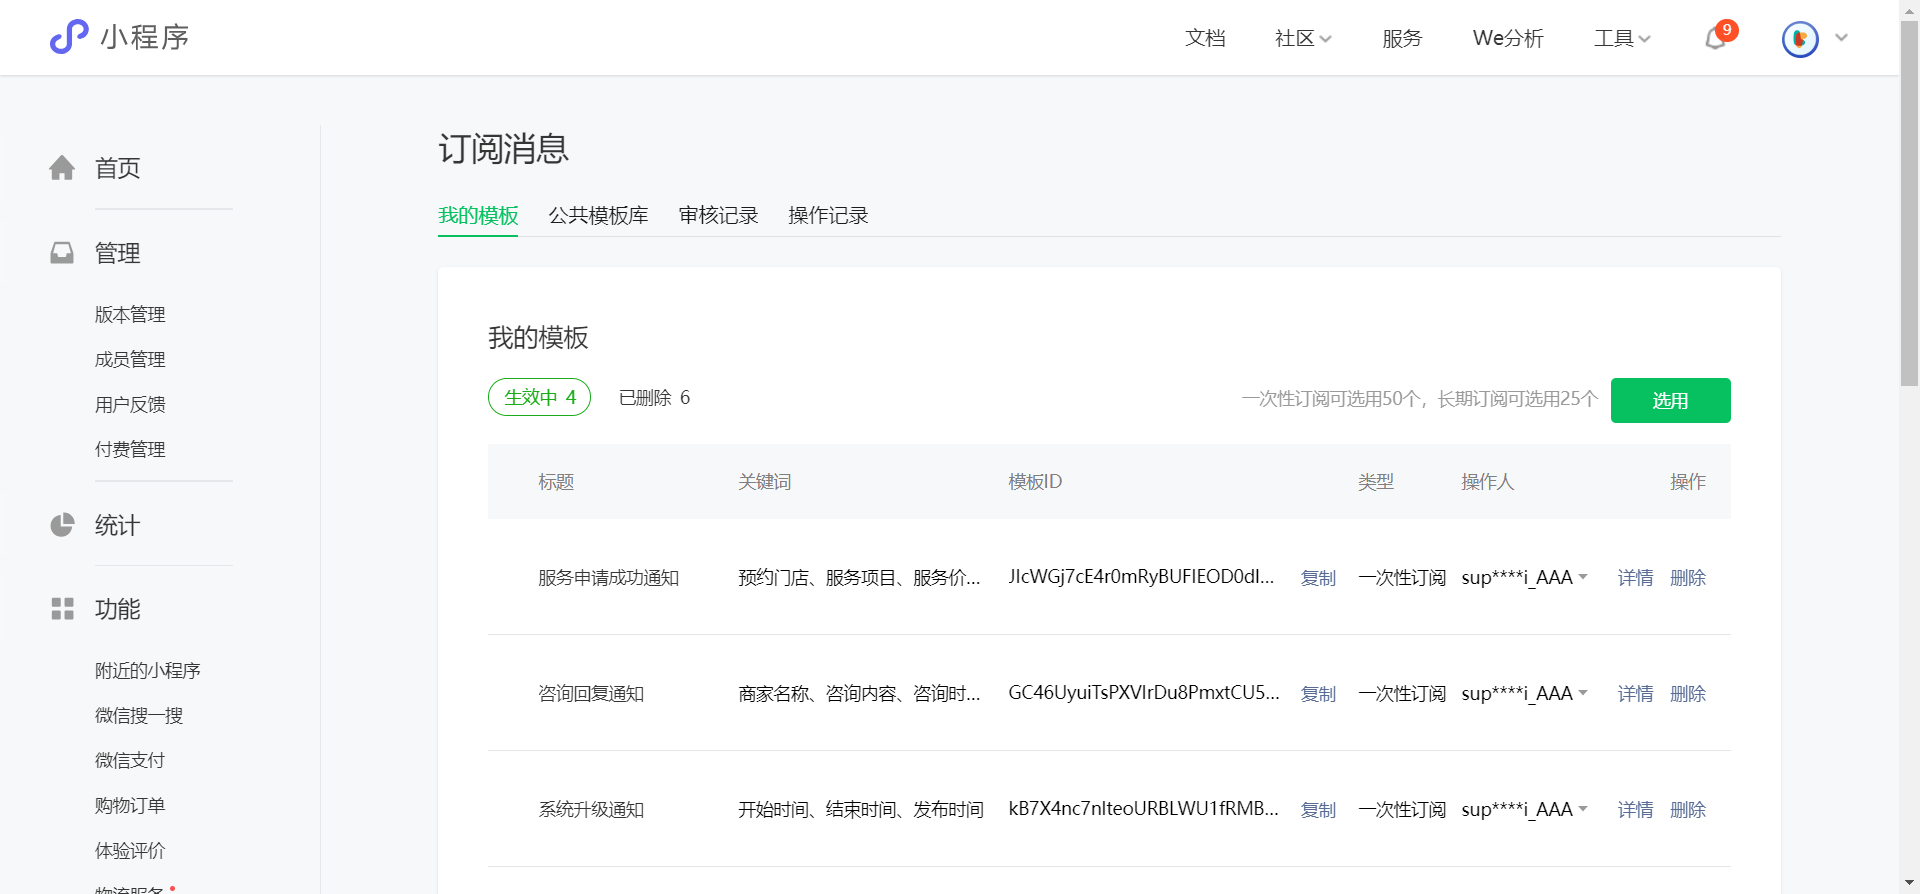Screen dimensions: 1920x894
Task: Open the notification bell icon
Action: tap(1716, 38)
